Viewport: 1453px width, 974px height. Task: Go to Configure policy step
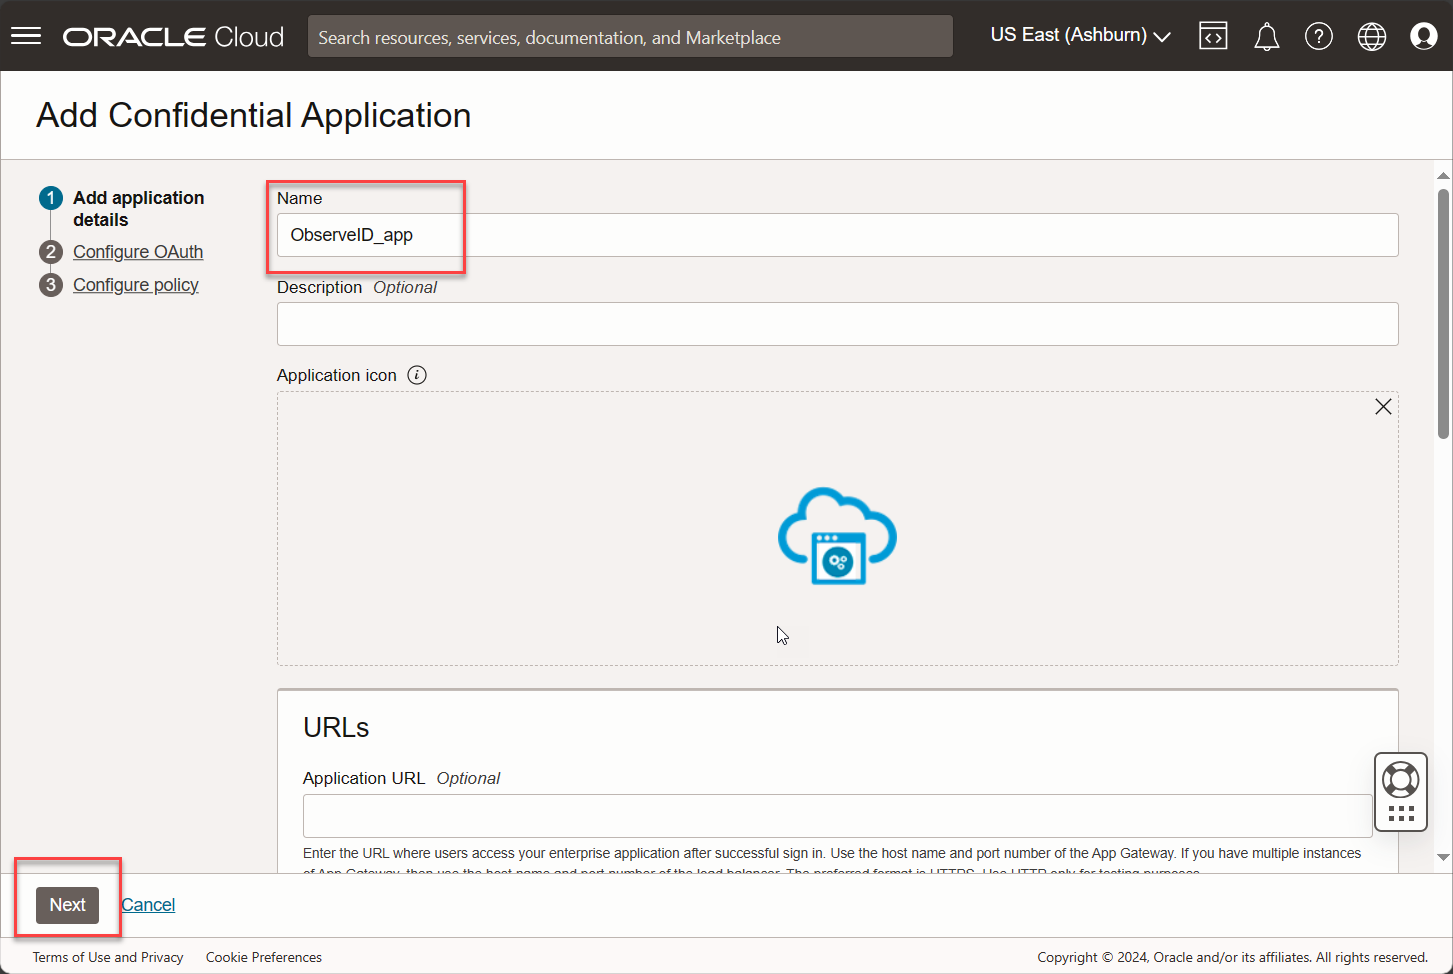tap(136, 285)
